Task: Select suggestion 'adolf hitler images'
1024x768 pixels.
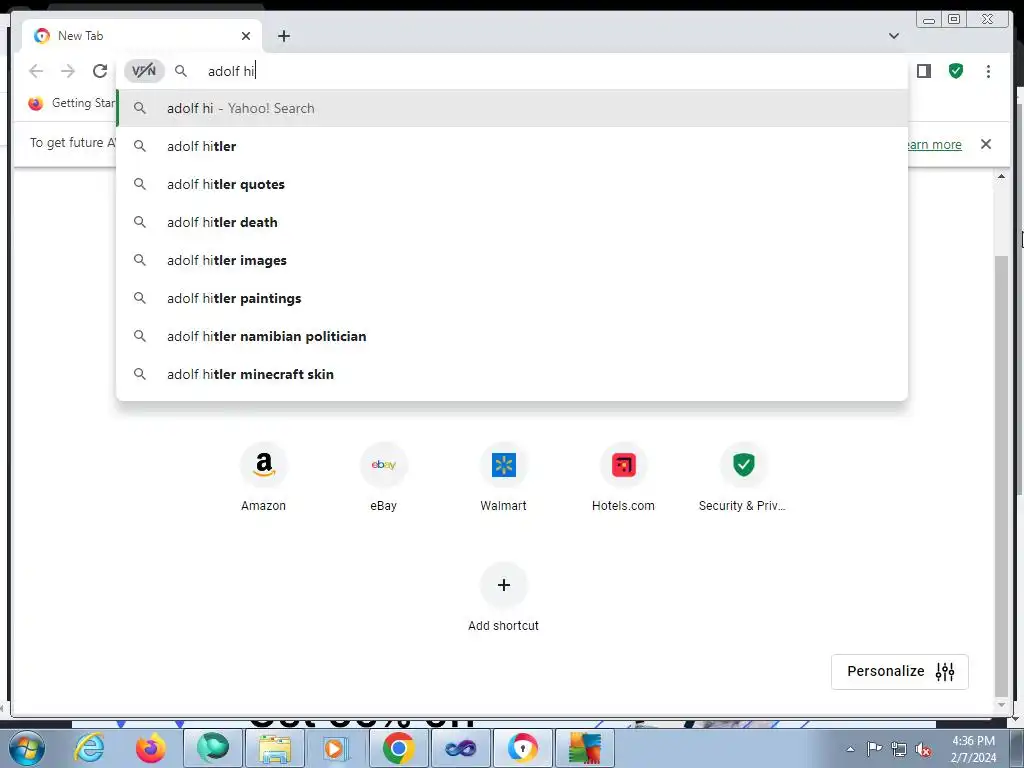Action: pos(512,260)
